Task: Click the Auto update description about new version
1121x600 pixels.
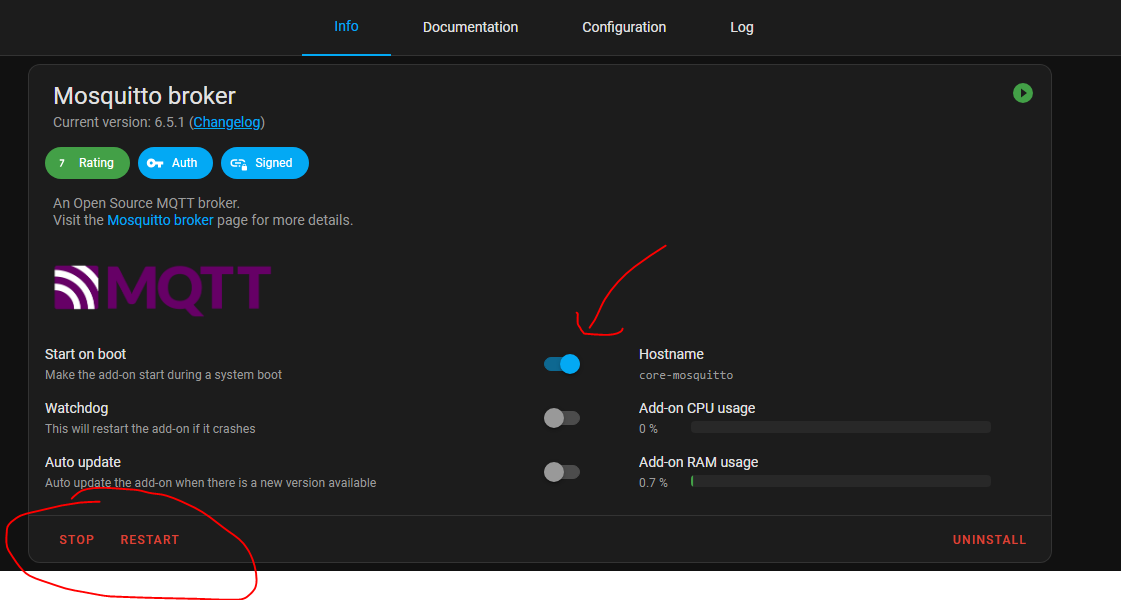Action: click(210, 483)
